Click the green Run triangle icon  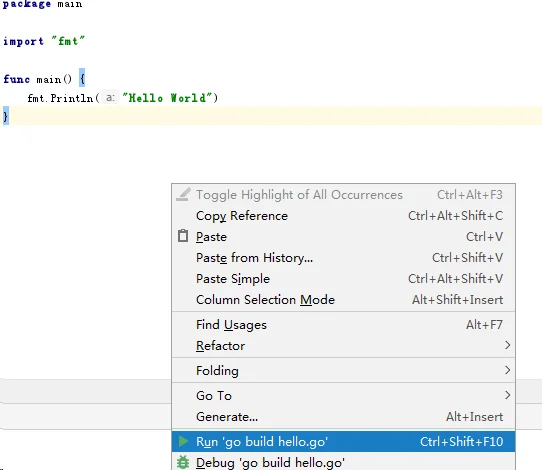tap(184, 441)
